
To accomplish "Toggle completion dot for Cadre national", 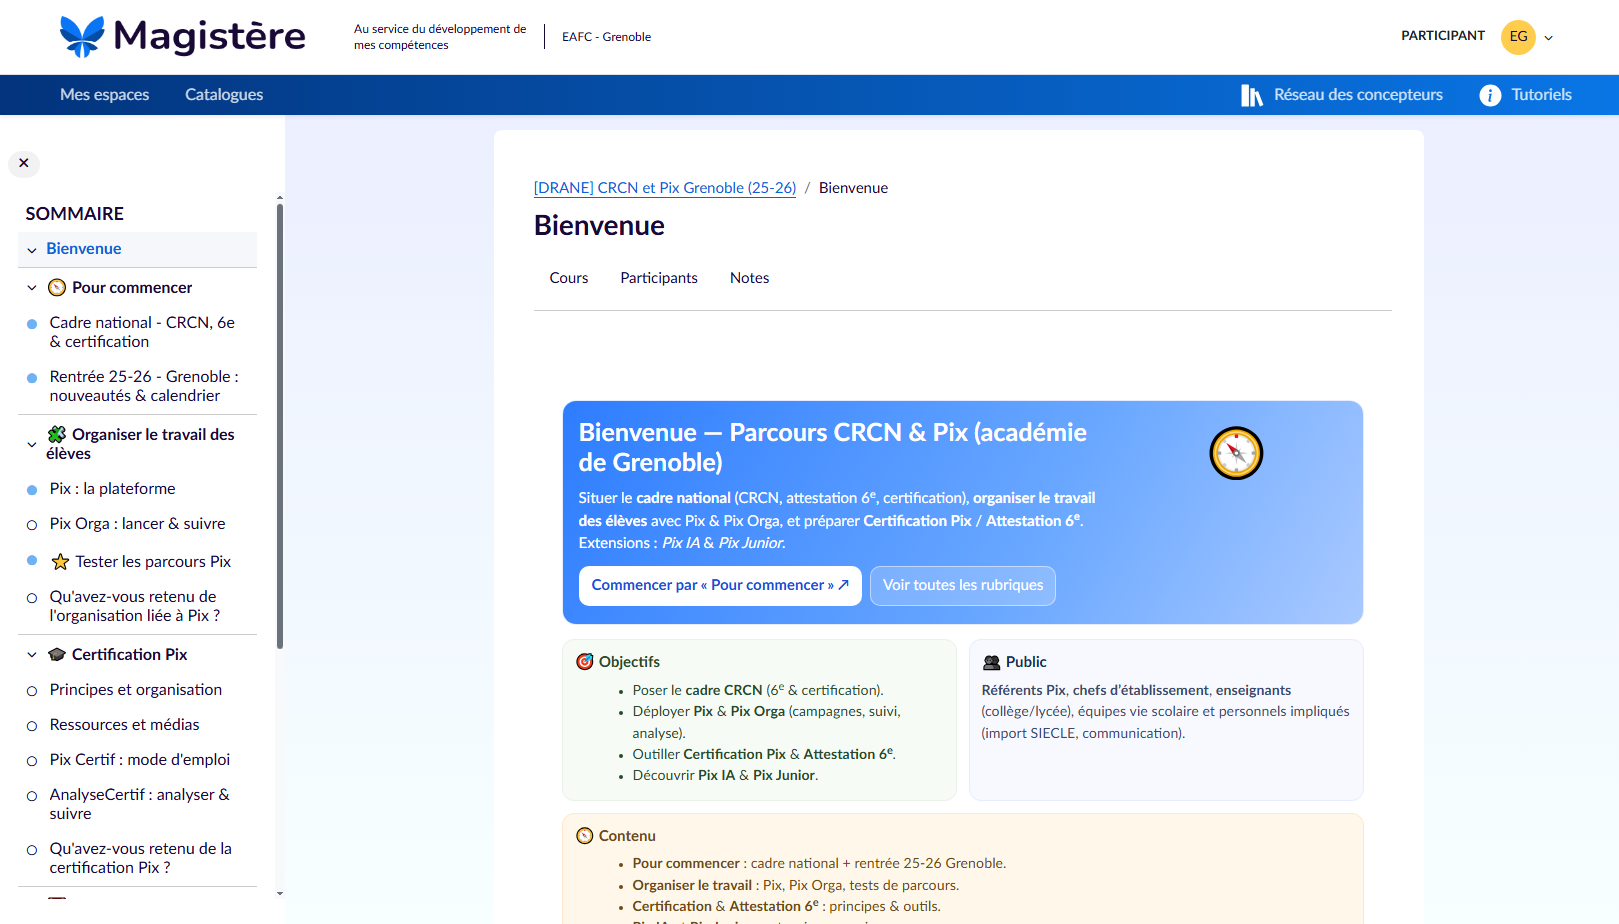I will (32, 324).
